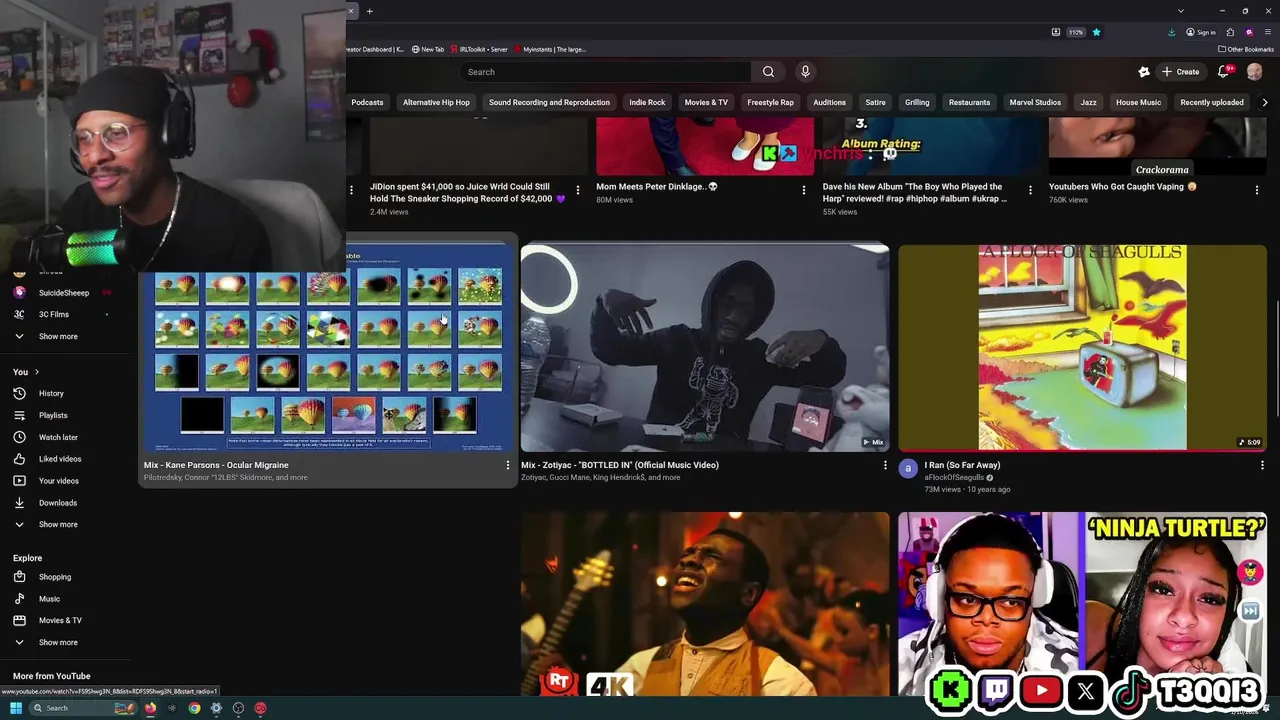Click the YouTube search input field
This screenshot has width=1280, height=720.
tap(605, 72)
